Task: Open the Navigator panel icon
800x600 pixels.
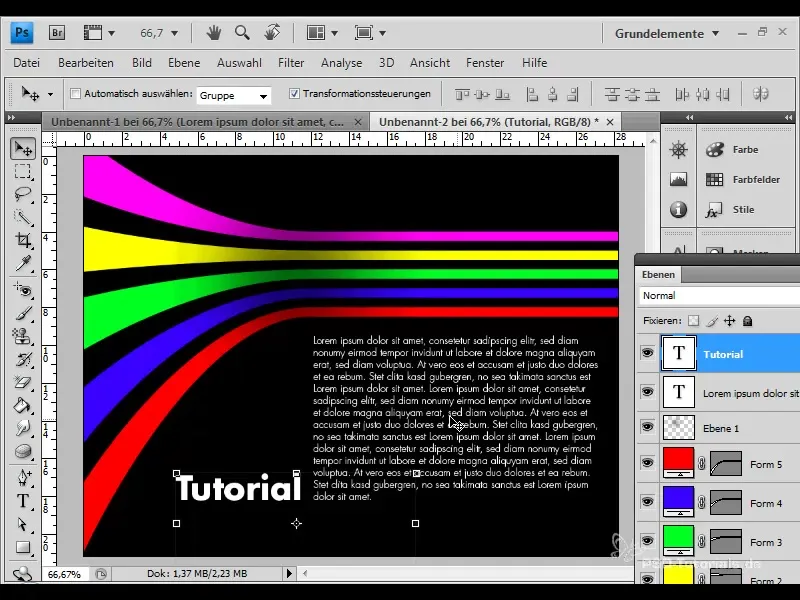Action: 678,149
